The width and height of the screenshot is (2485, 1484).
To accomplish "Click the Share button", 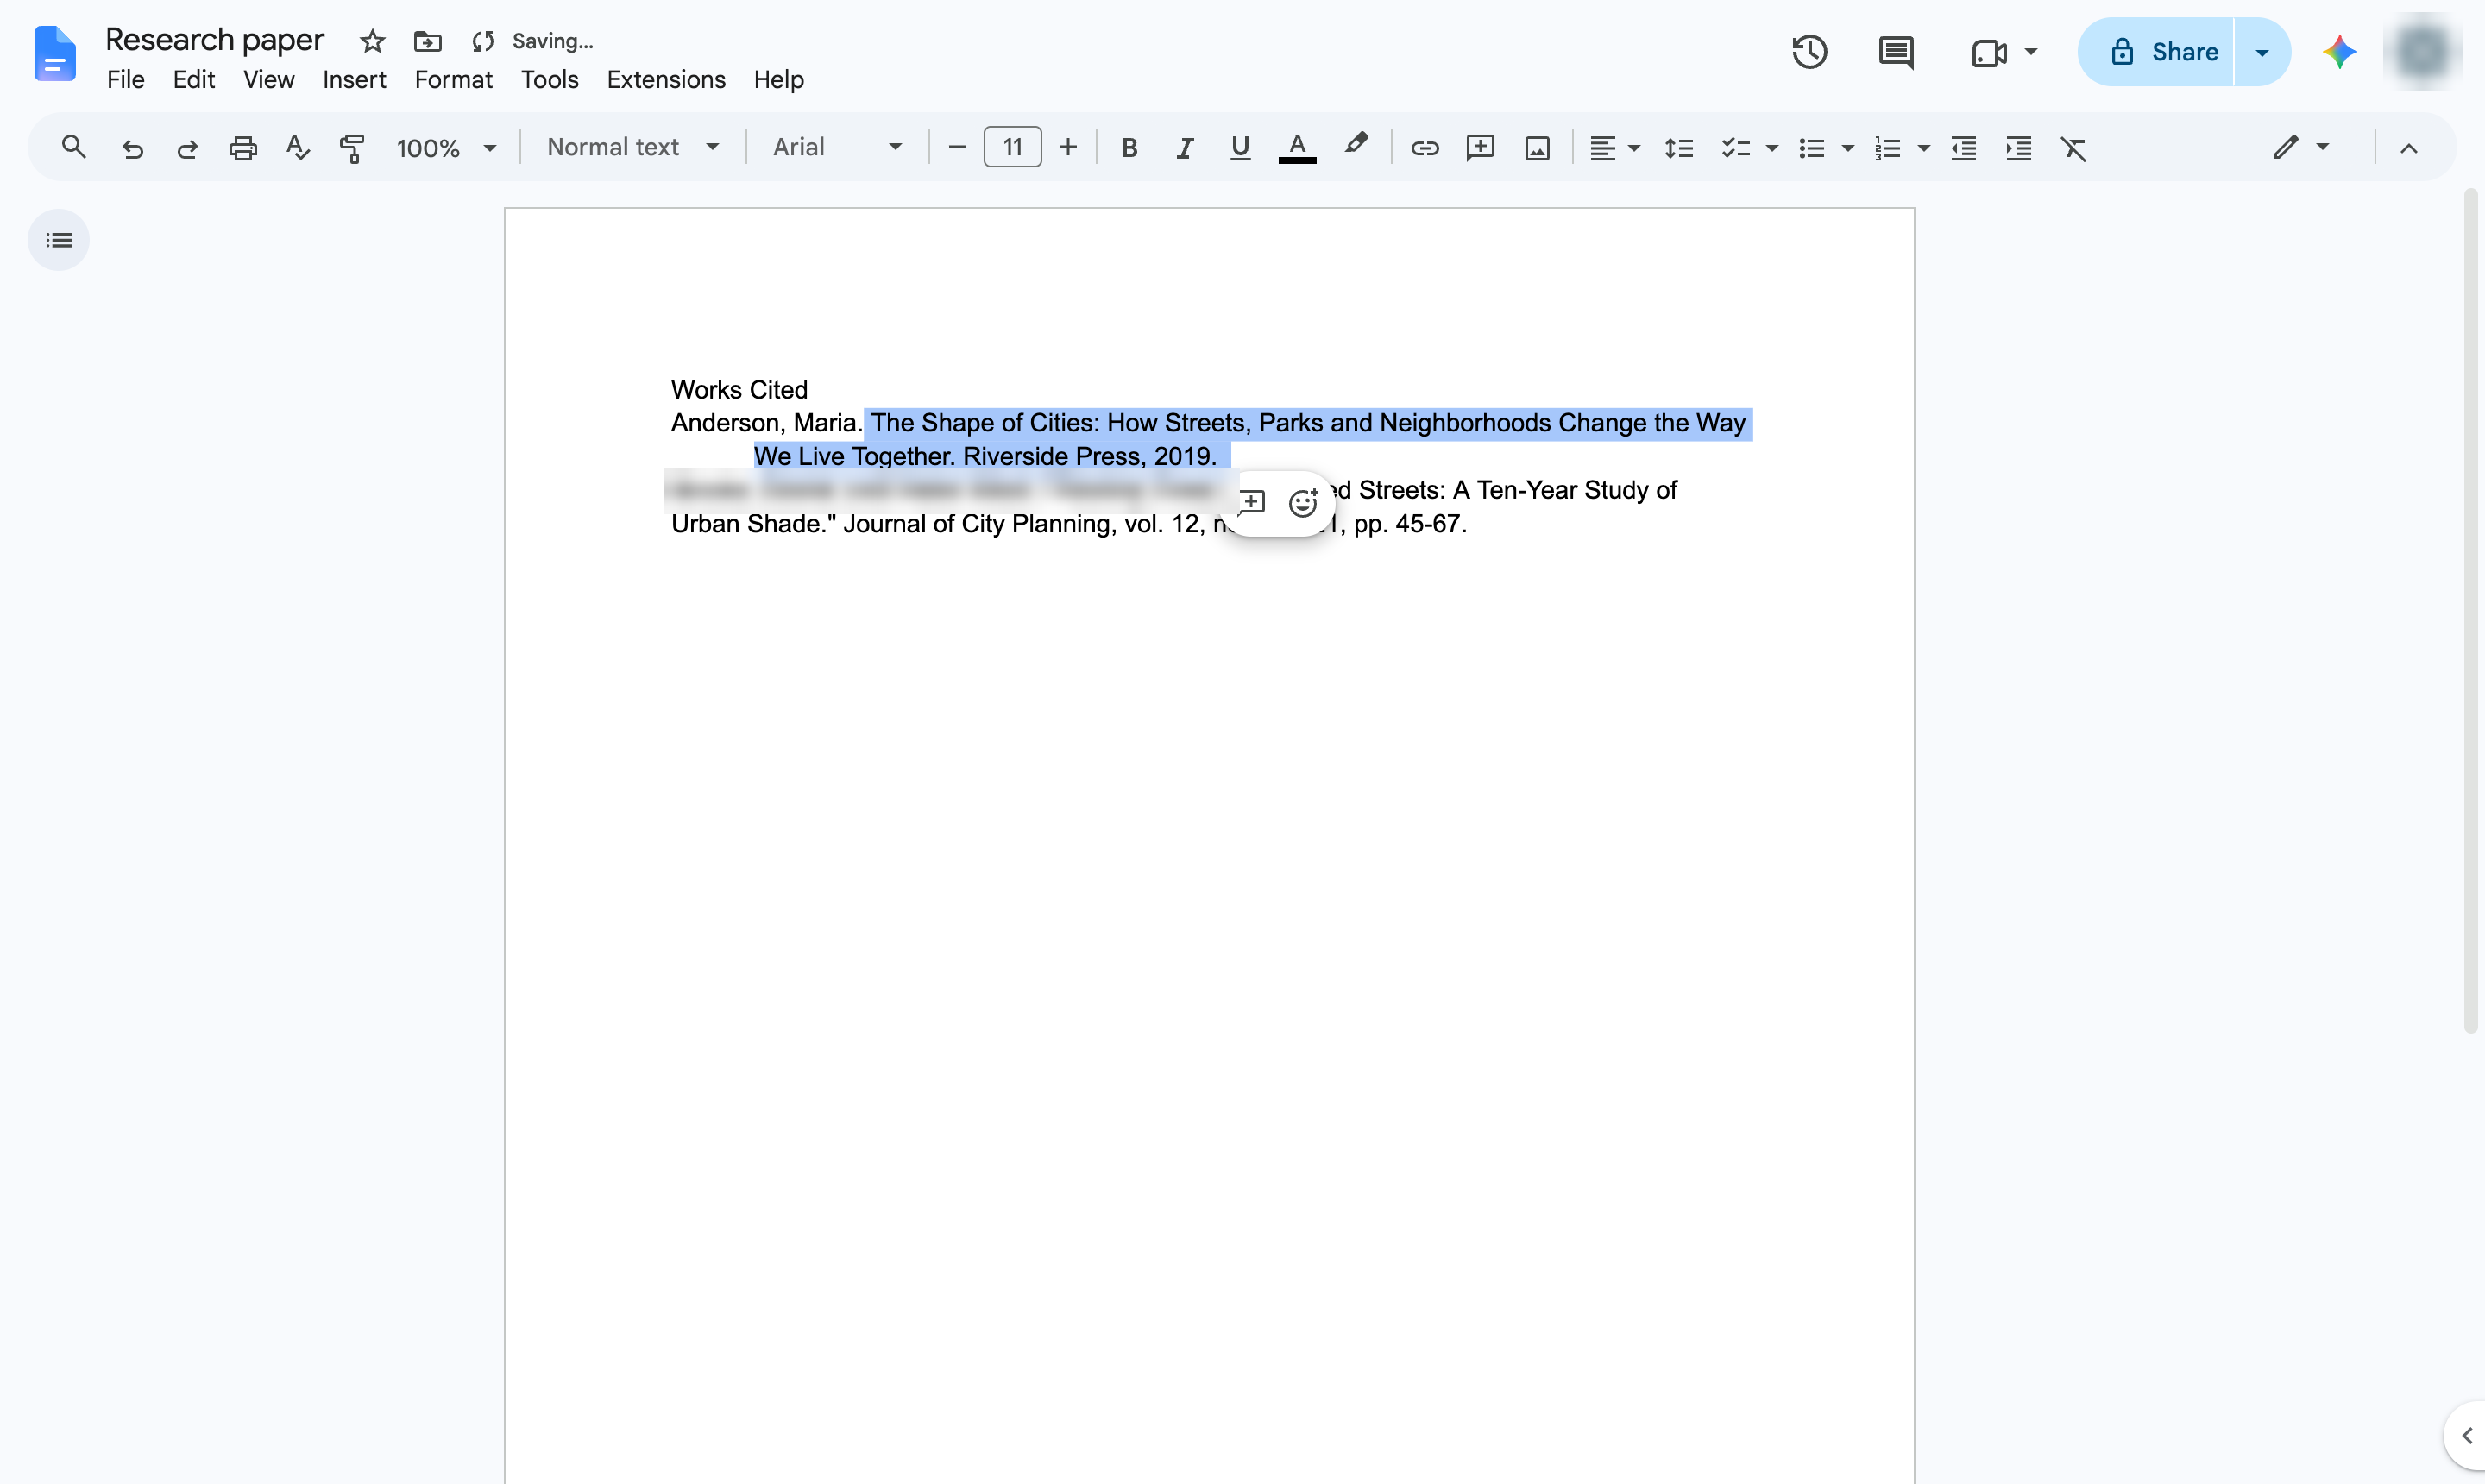I will [2155, 52].
